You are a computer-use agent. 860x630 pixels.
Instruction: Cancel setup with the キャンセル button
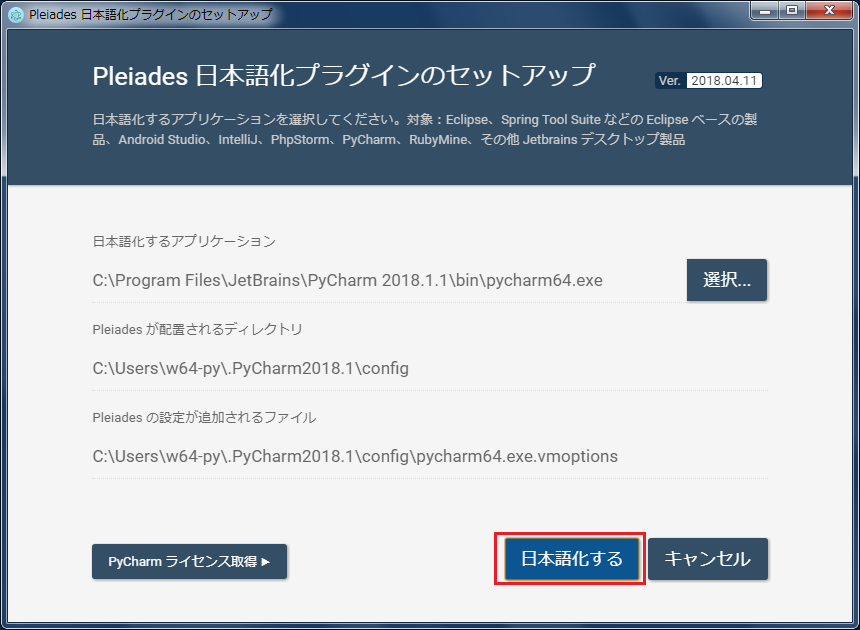(708, 559)
